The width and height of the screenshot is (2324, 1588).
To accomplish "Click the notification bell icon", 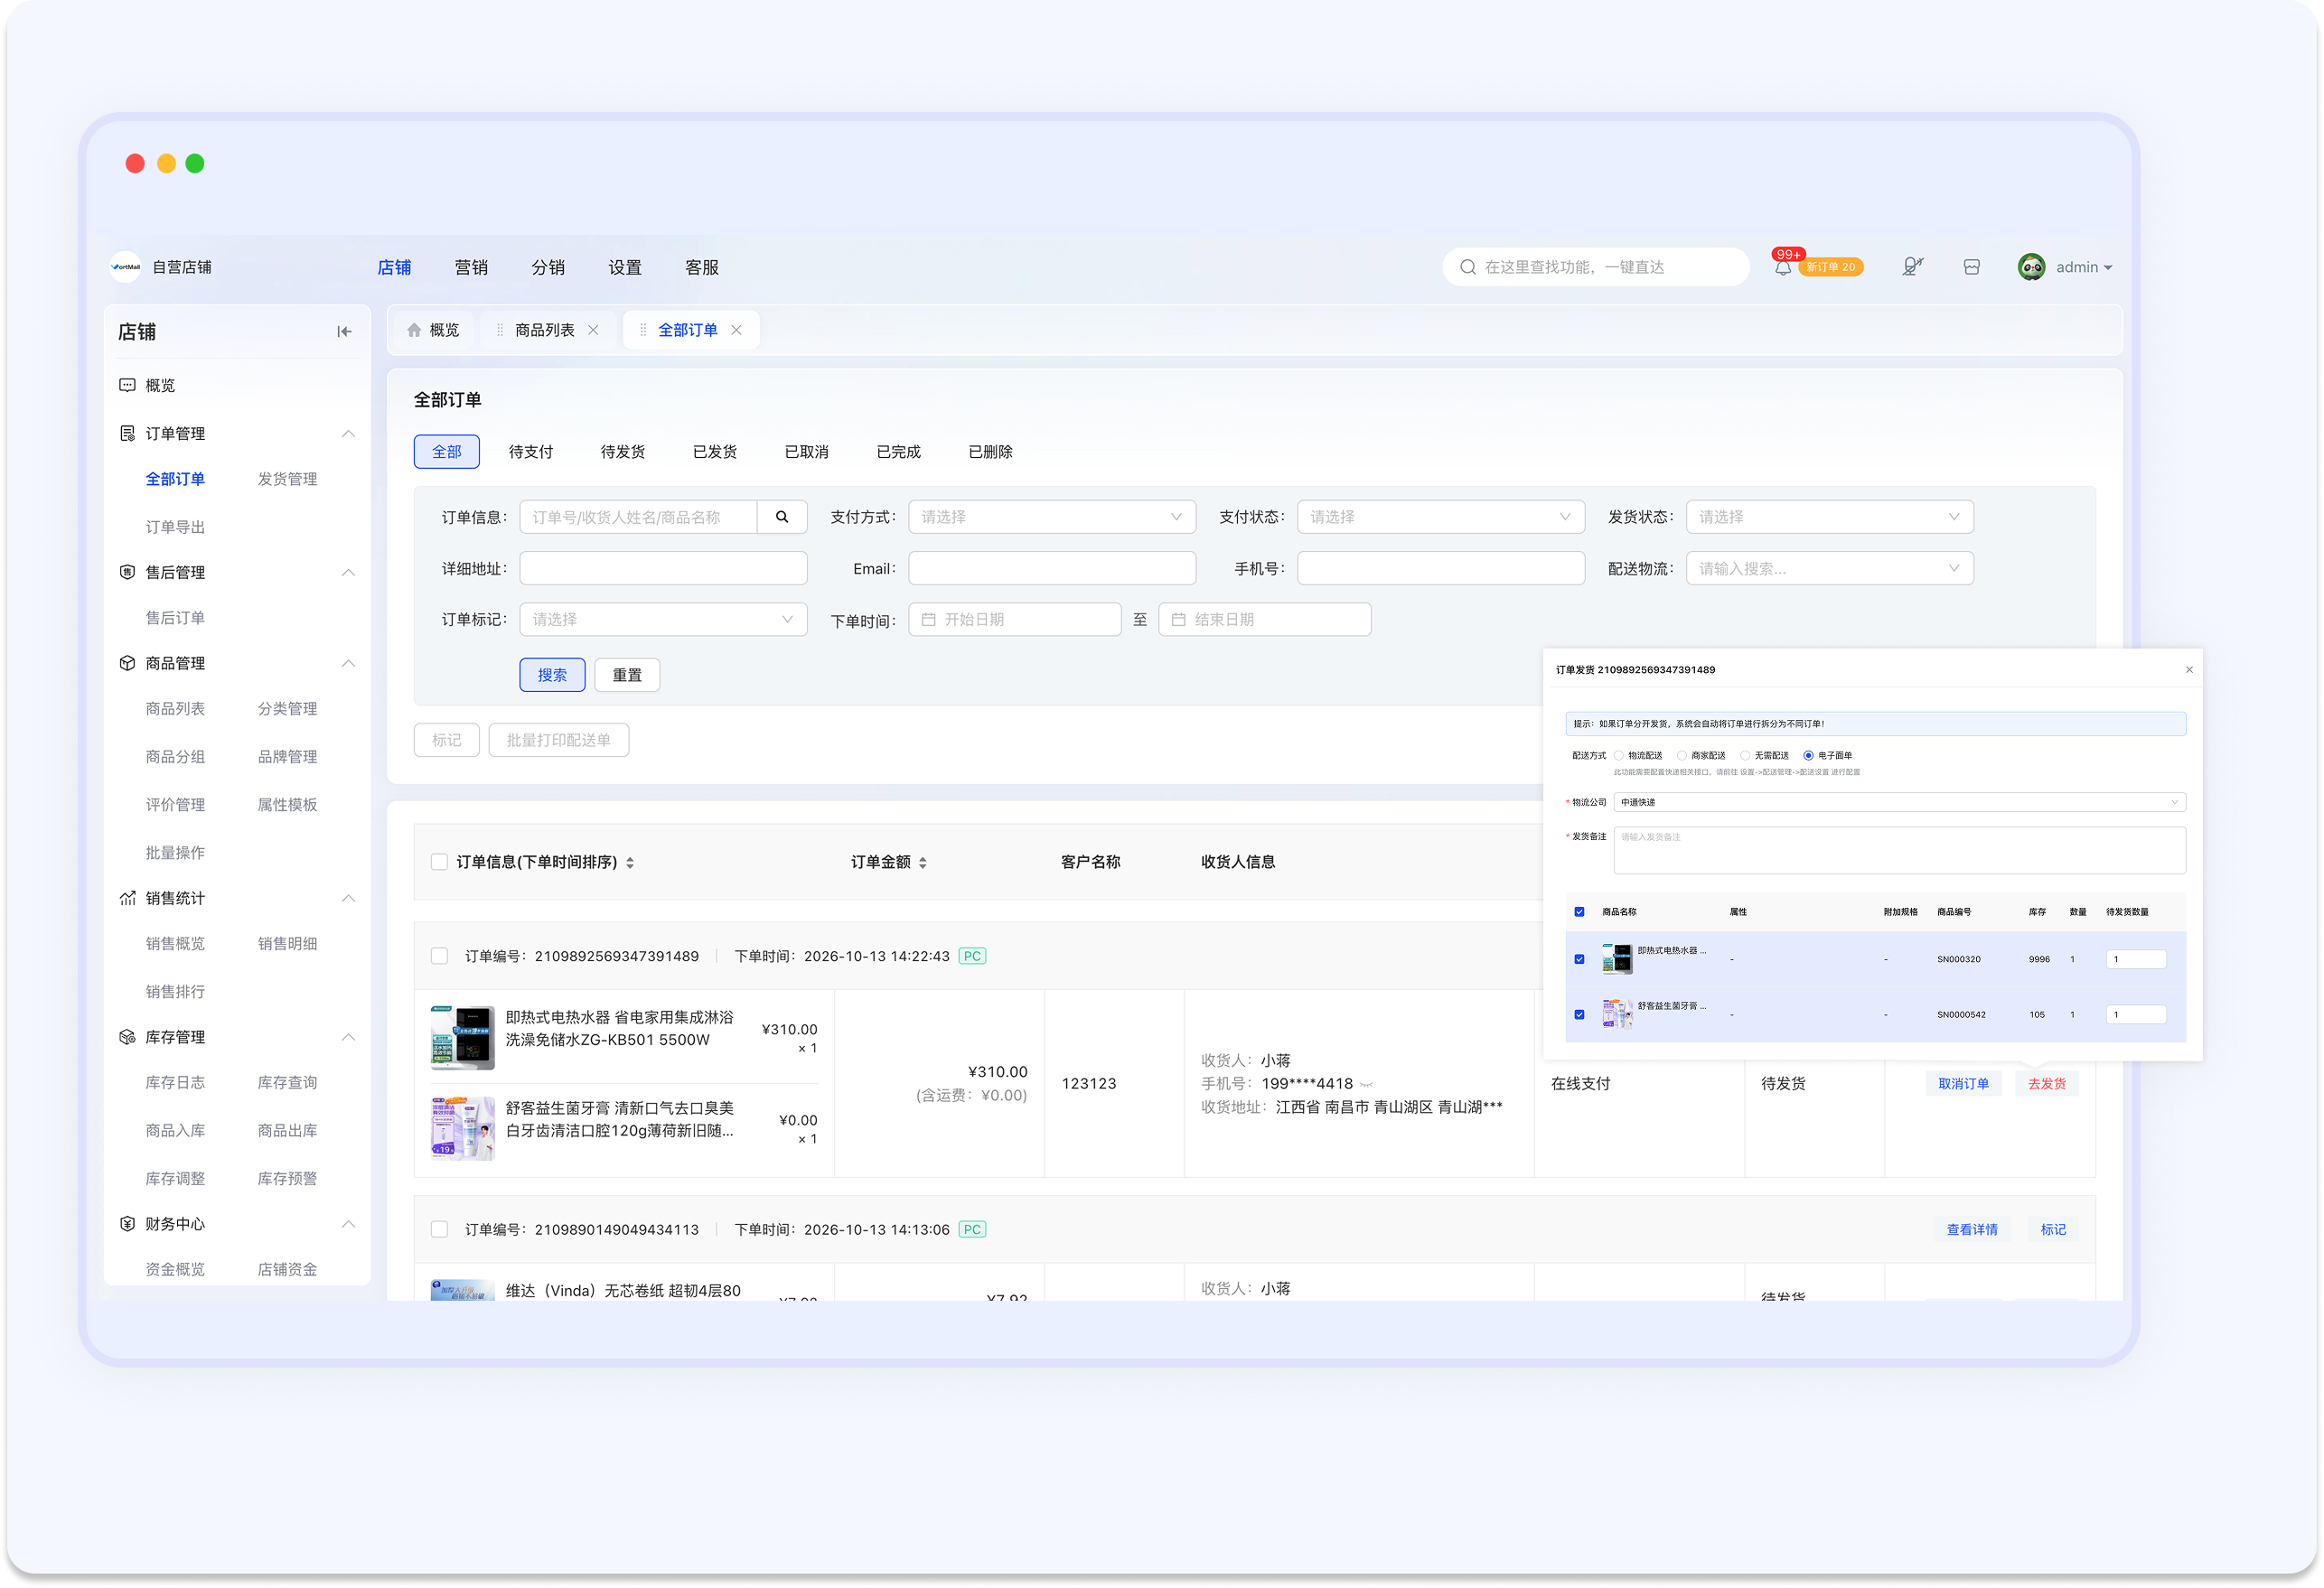I will tap(1782, 268).
